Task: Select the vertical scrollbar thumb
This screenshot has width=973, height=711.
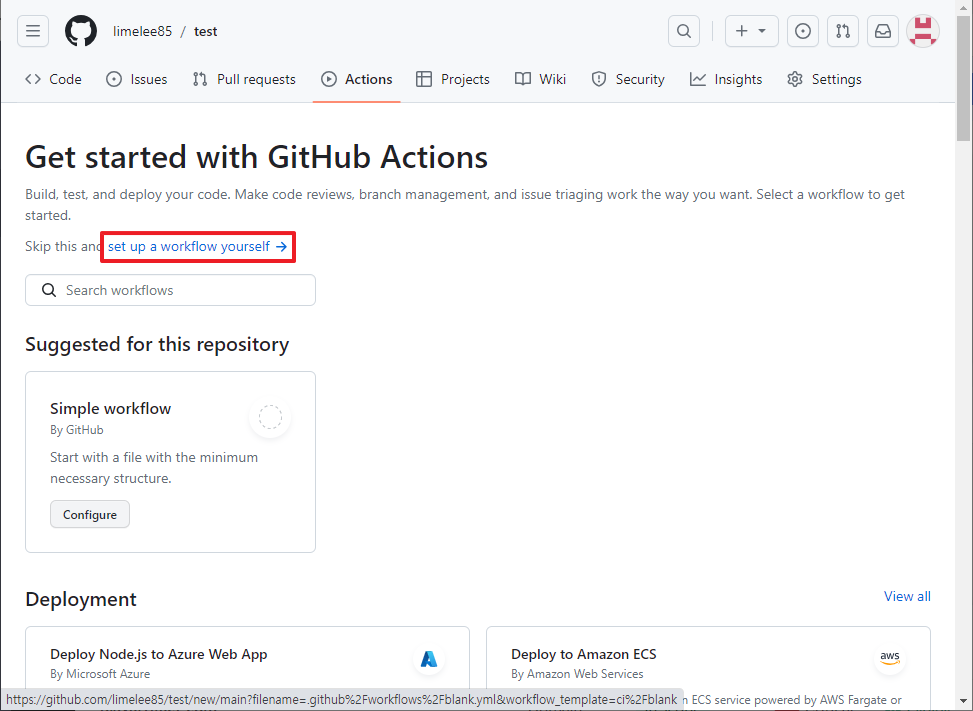Action: pos(963,78)
